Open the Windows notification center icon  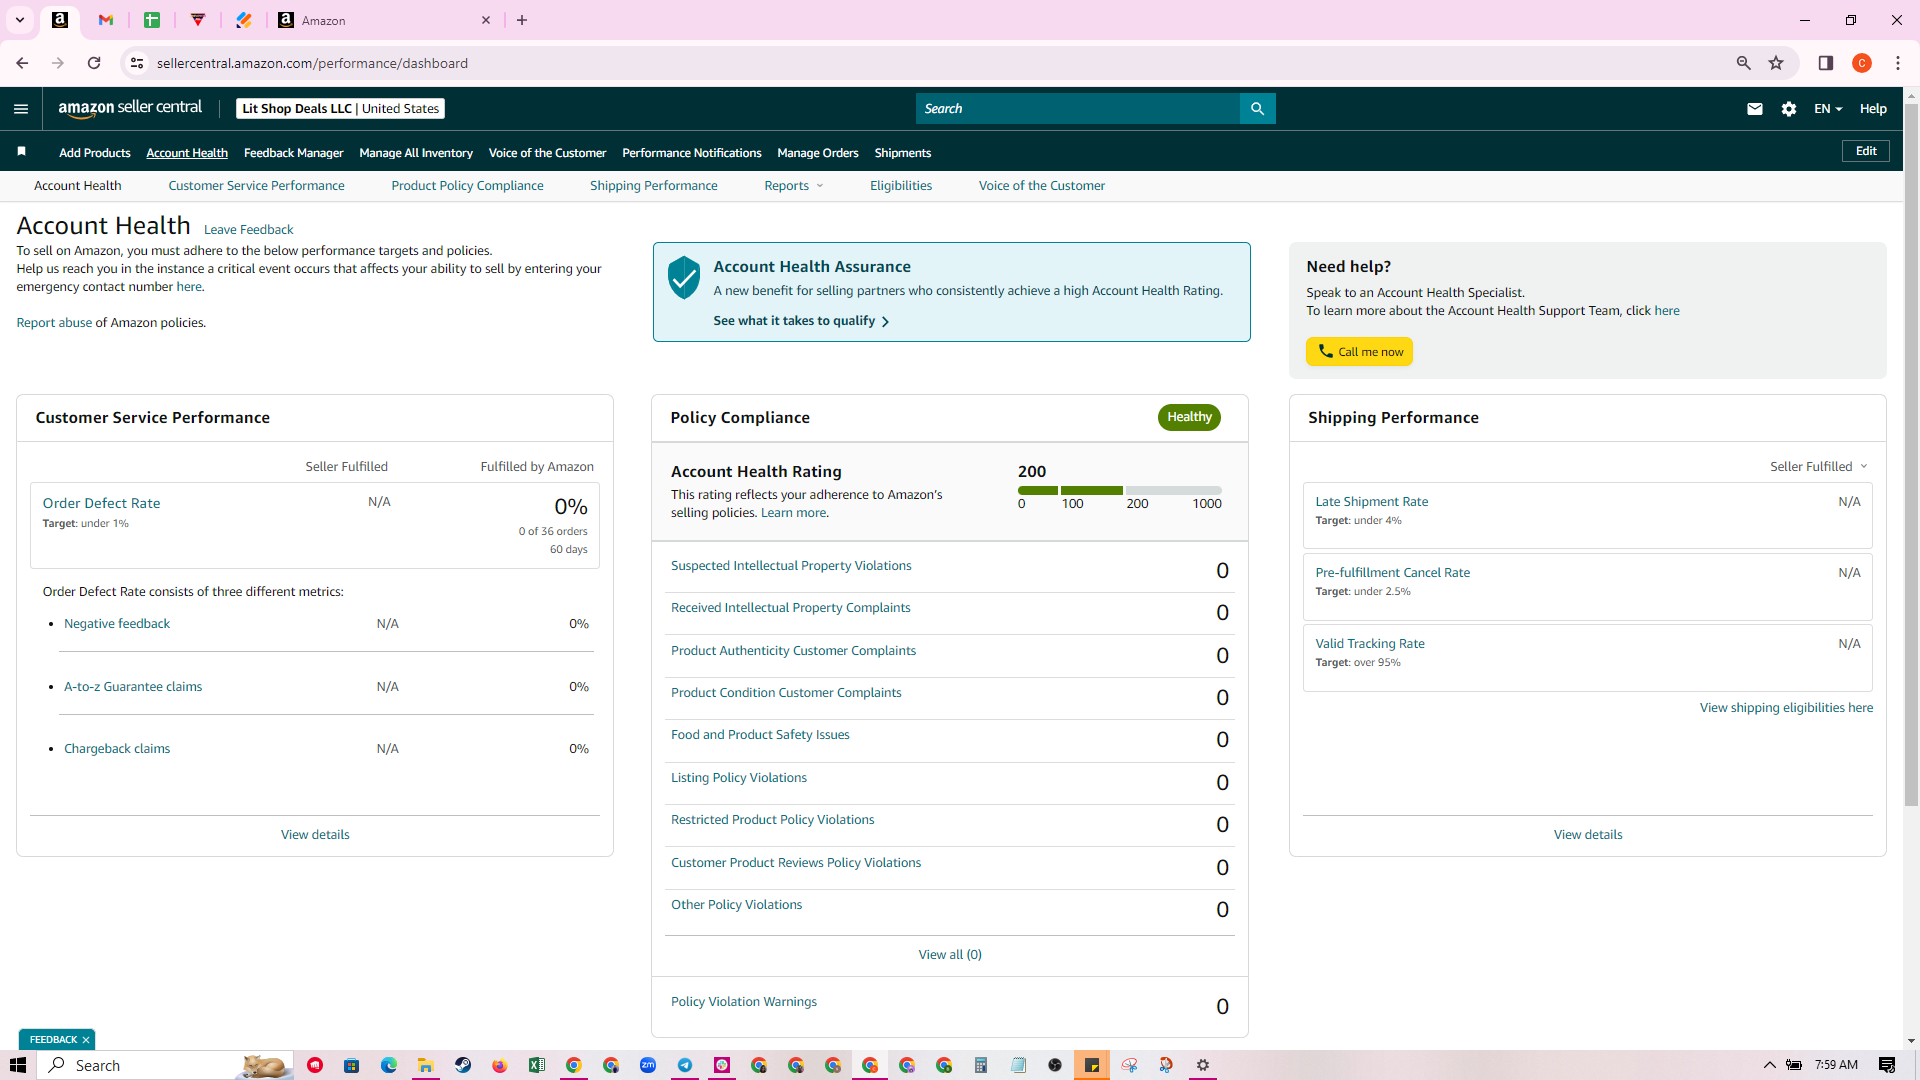pyautogui.click(x=1887, y=1065)
